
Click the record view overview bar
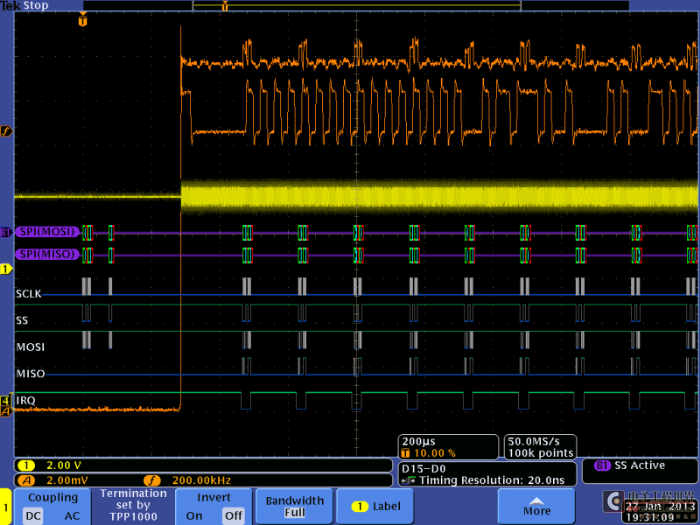coord(356,5)
